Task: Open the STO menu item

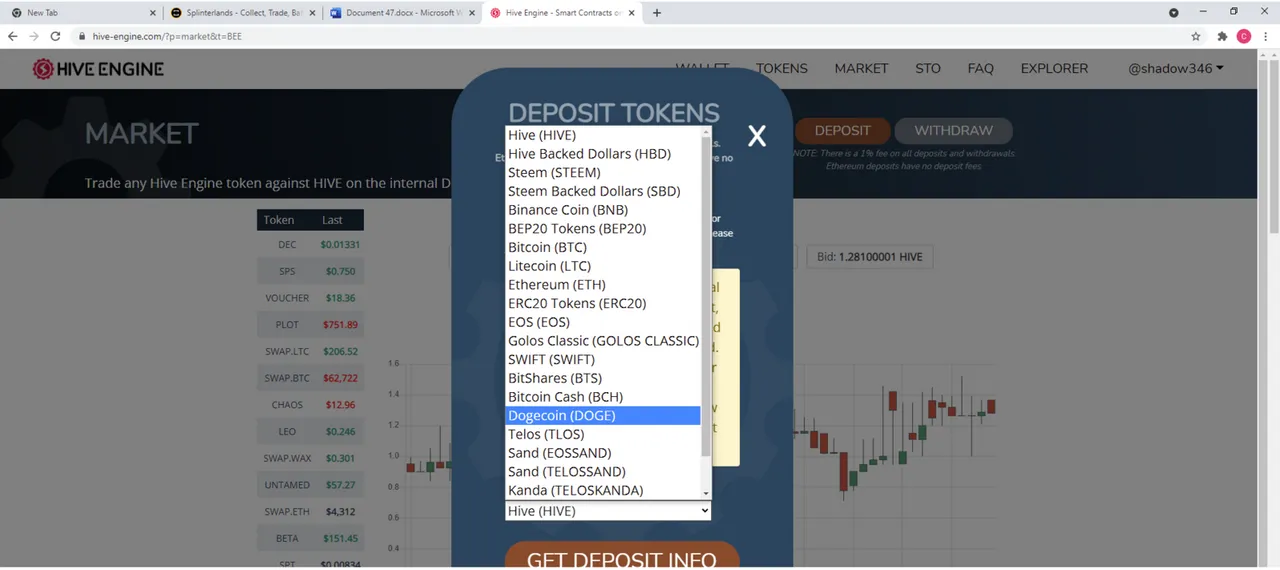Action: (x=928, y=69)
